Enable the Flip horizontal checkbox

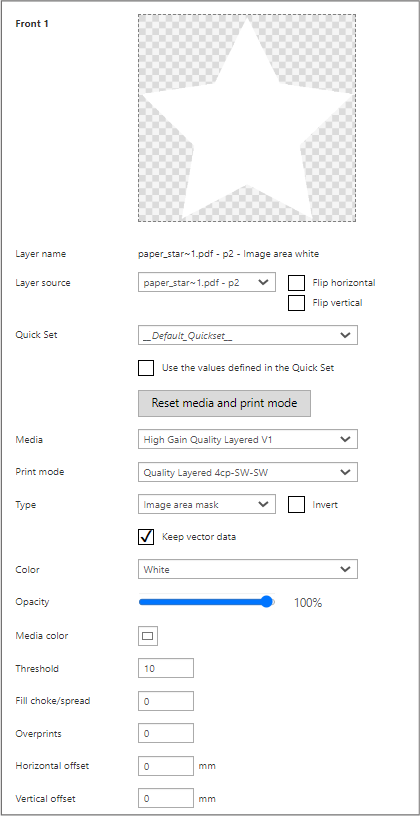click(296, 283)
